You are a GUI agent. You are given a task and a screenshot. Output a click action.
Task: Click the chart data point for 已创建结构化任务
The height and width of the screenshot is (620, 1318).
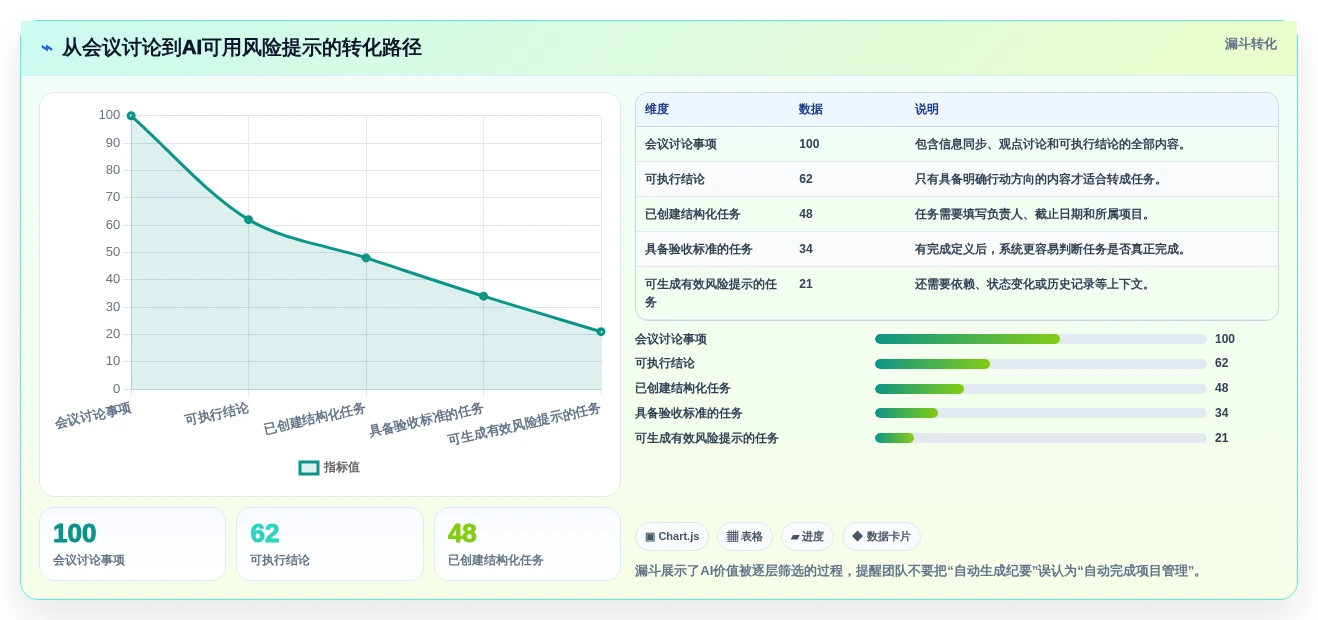(x=366, y=258)
